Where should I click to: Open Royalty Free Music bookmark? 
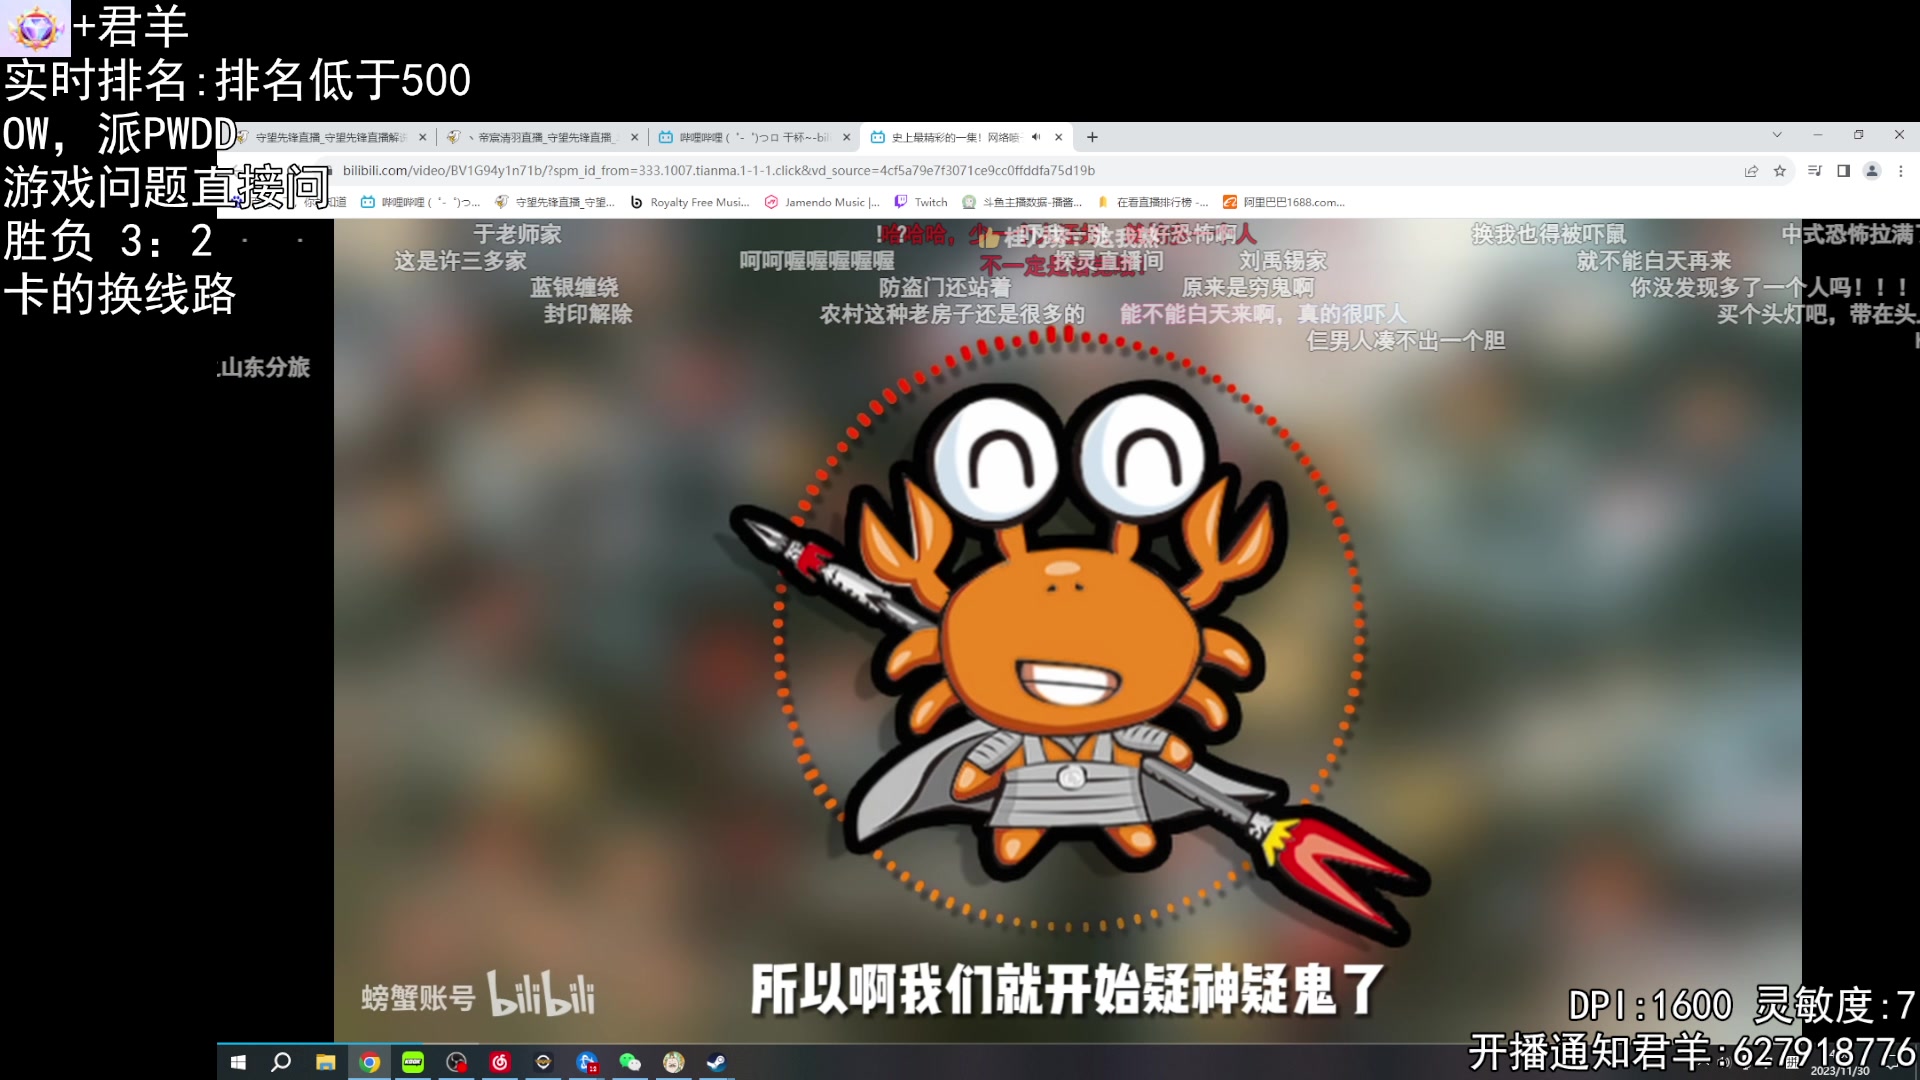pyautogui.click(x=690, y=202)
